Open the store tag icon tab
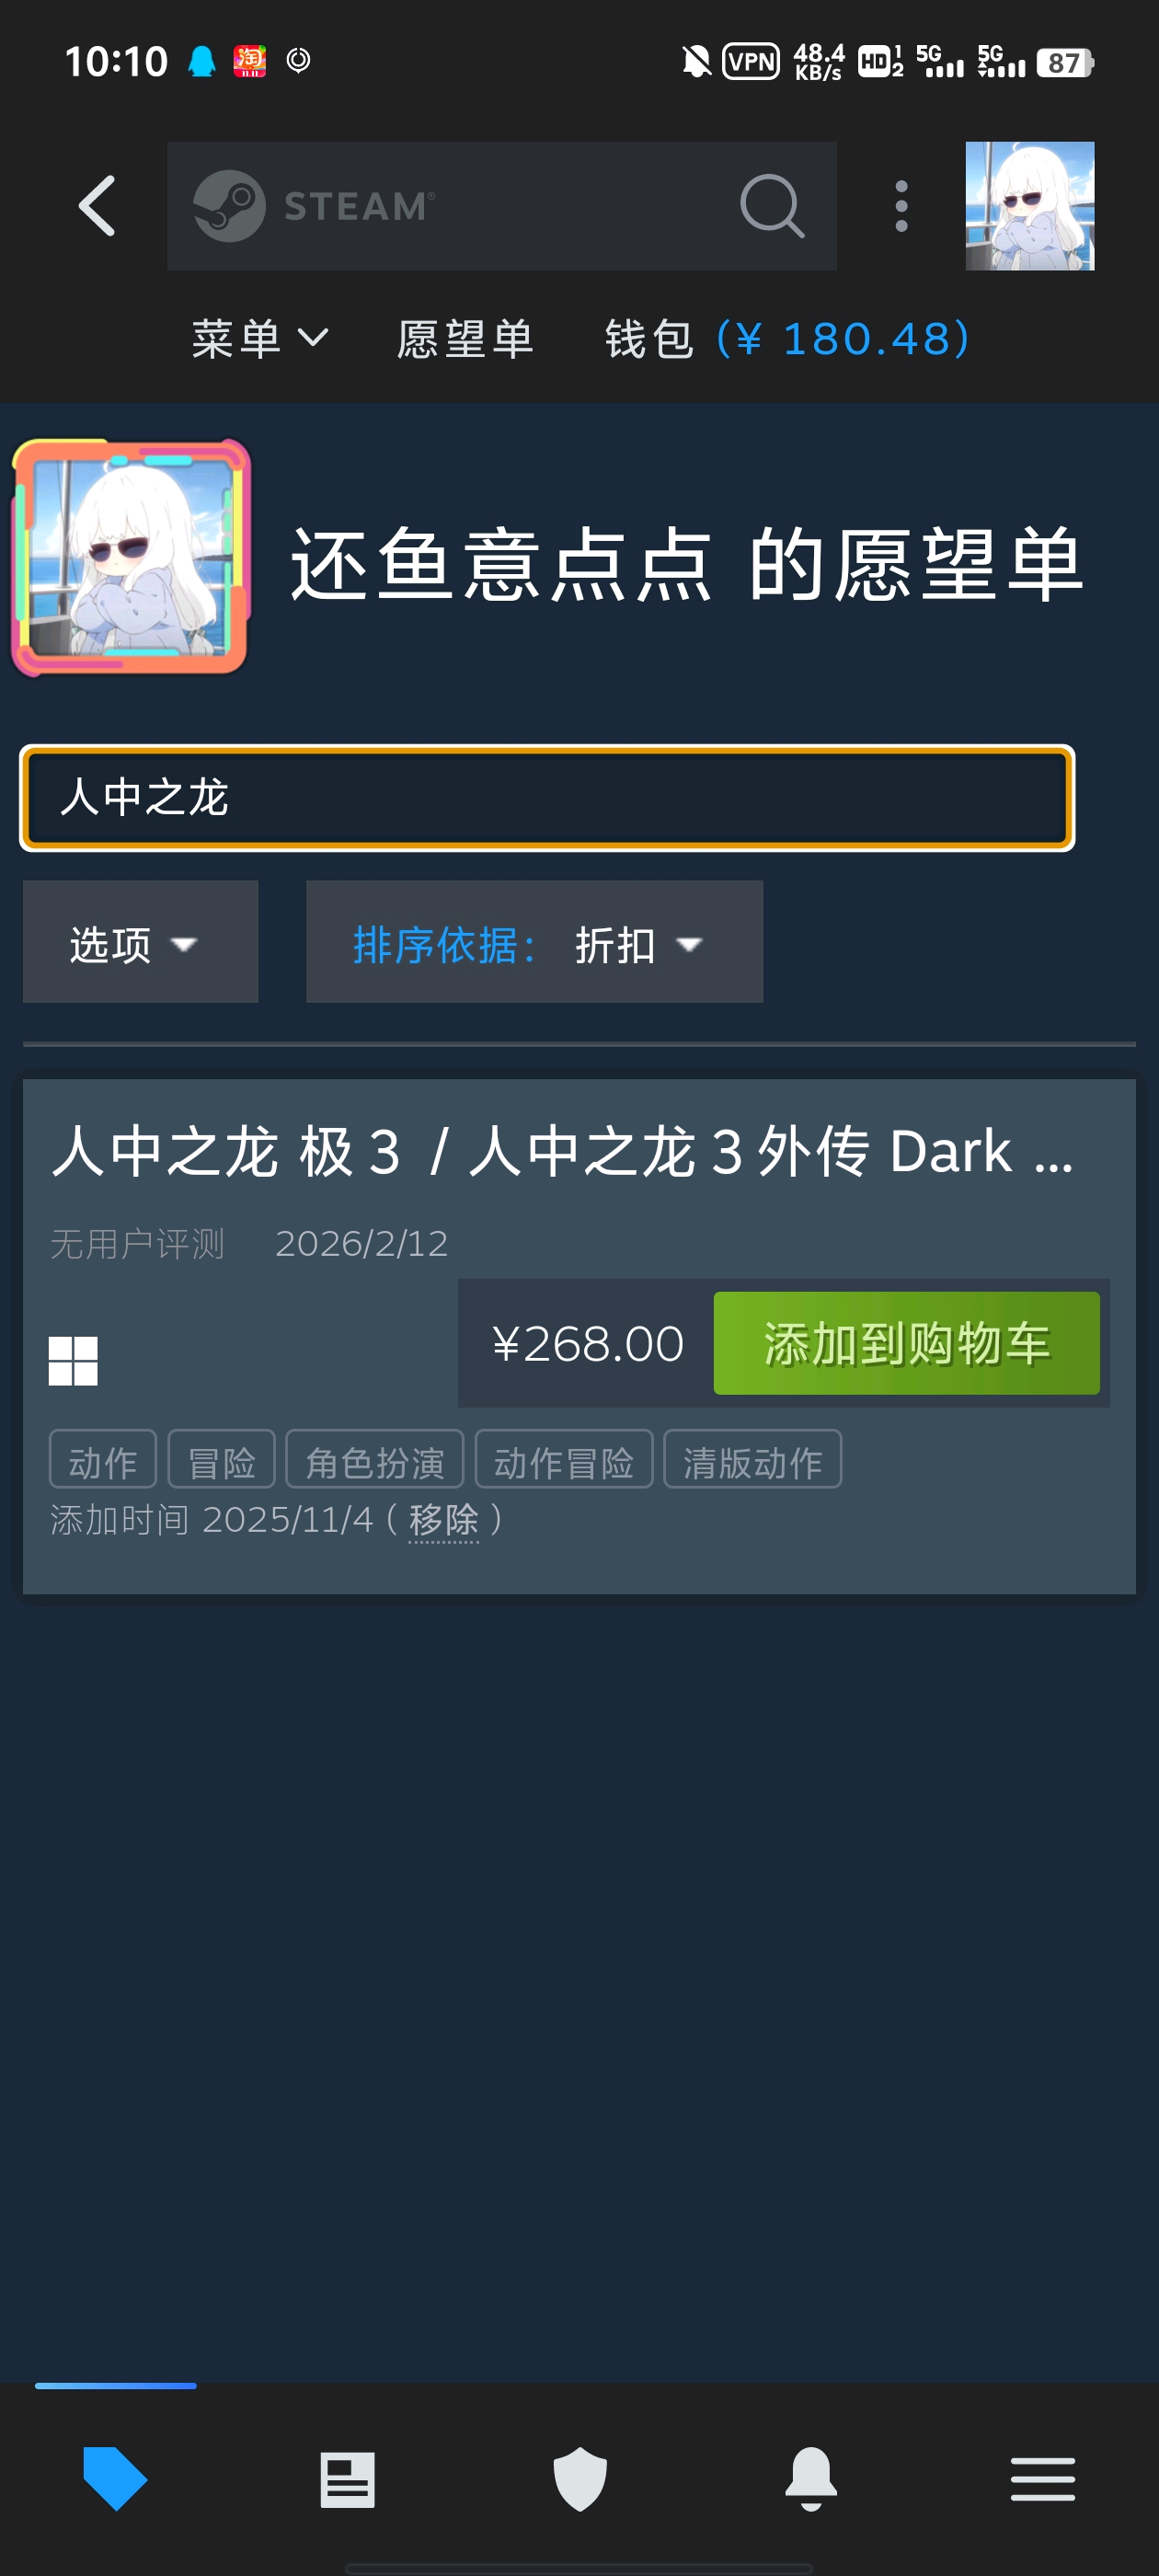Image resolution: width=1159 pixels, height=2576 pixels. [x=115, y=2478]
